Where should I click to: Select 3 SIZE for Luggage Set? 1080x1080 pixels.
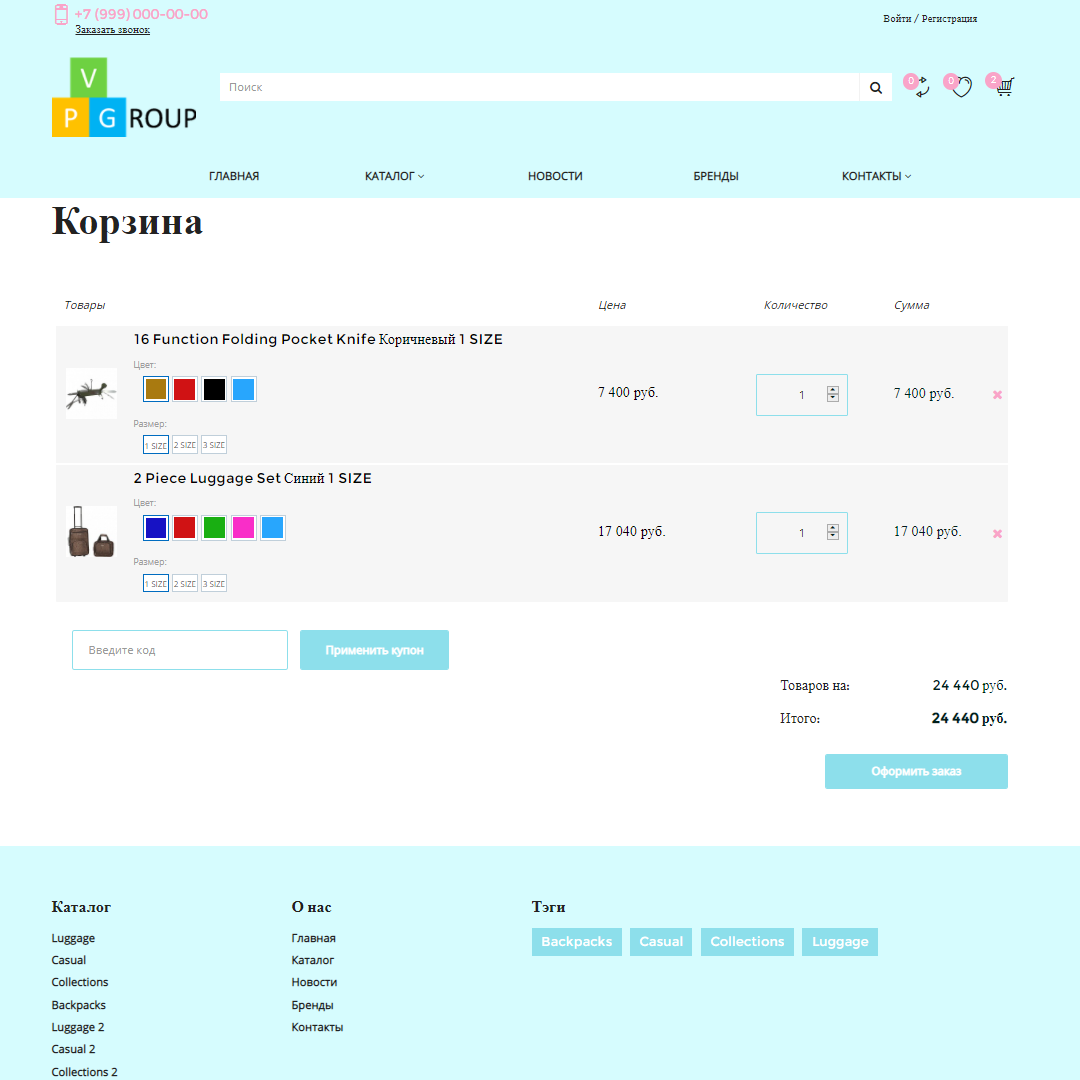point(214,584)
